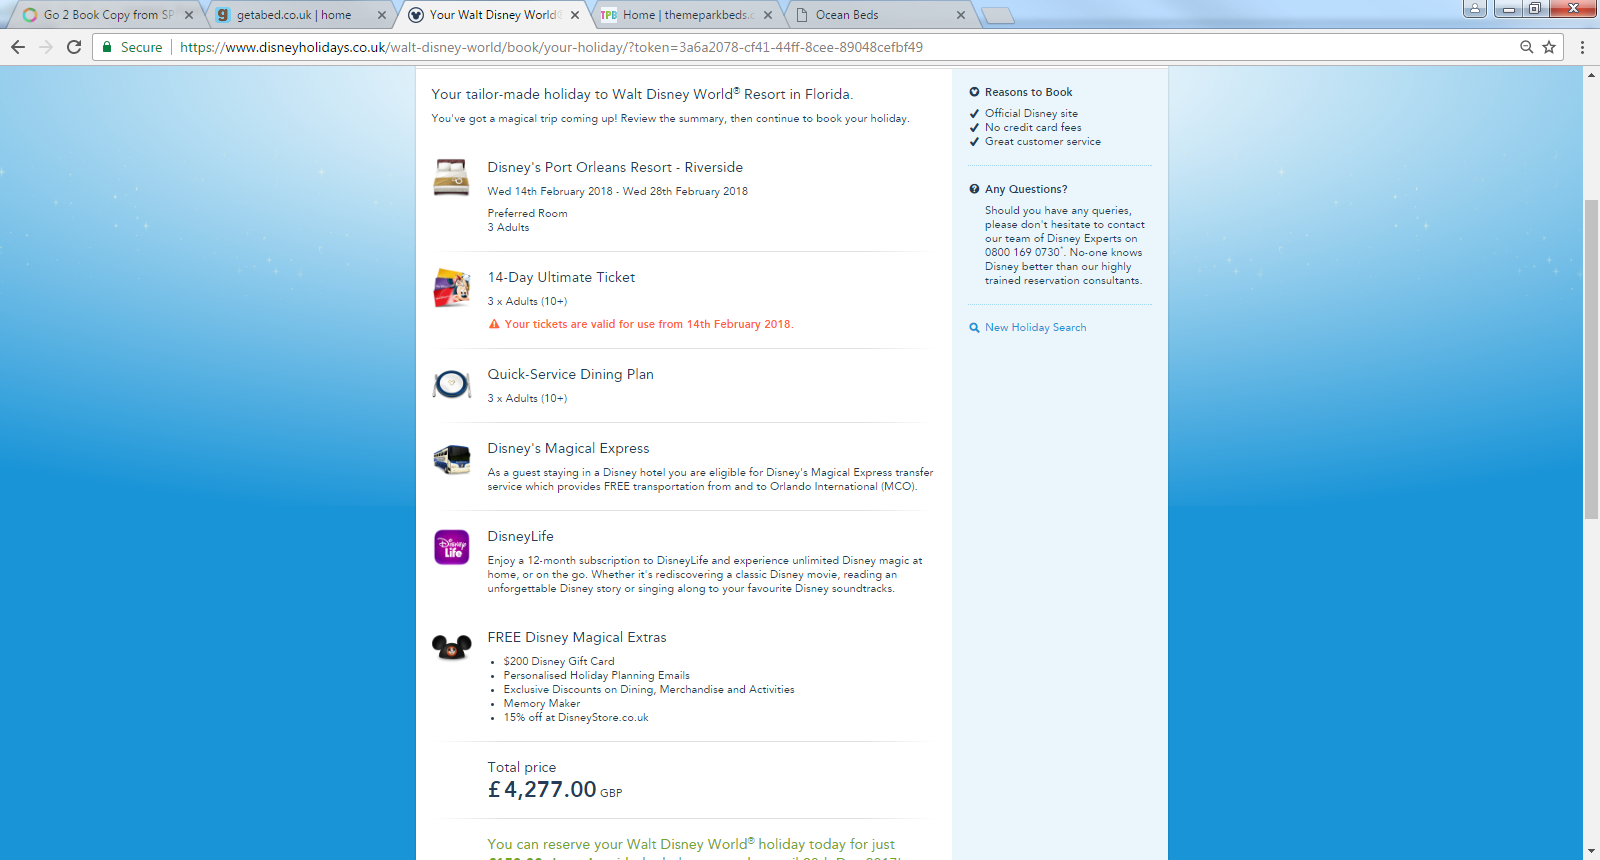
Task: Click the Official Disney site reason
Action: (x=1031, y=113)
